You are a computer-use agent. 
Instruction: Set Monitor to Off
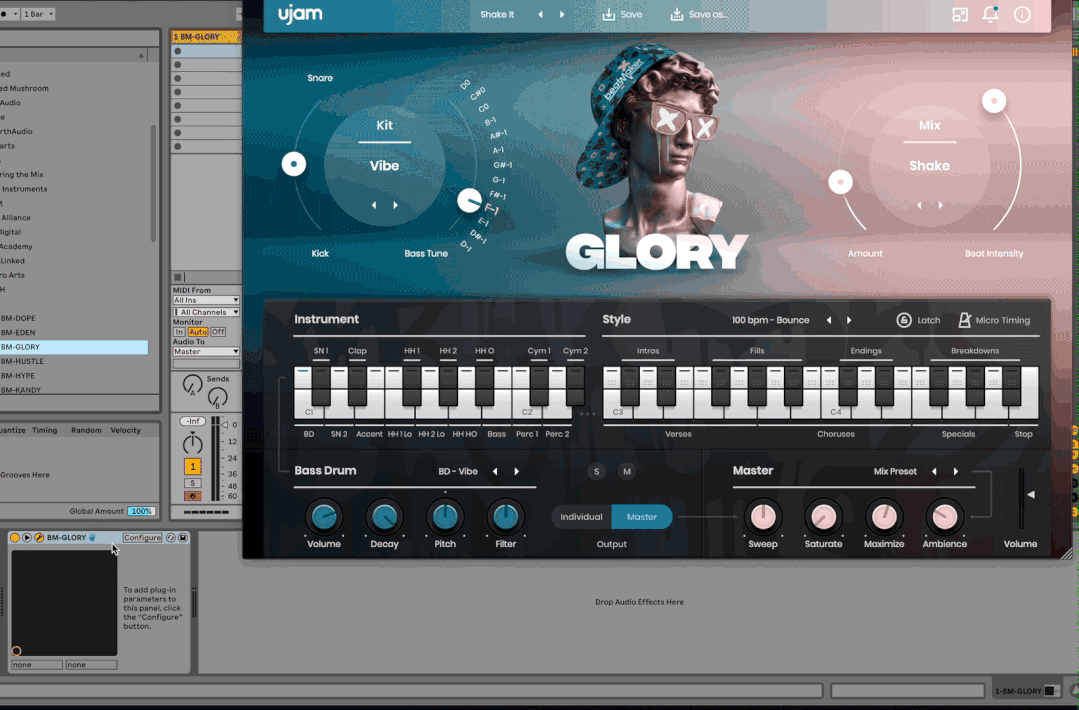pos(218,332)
